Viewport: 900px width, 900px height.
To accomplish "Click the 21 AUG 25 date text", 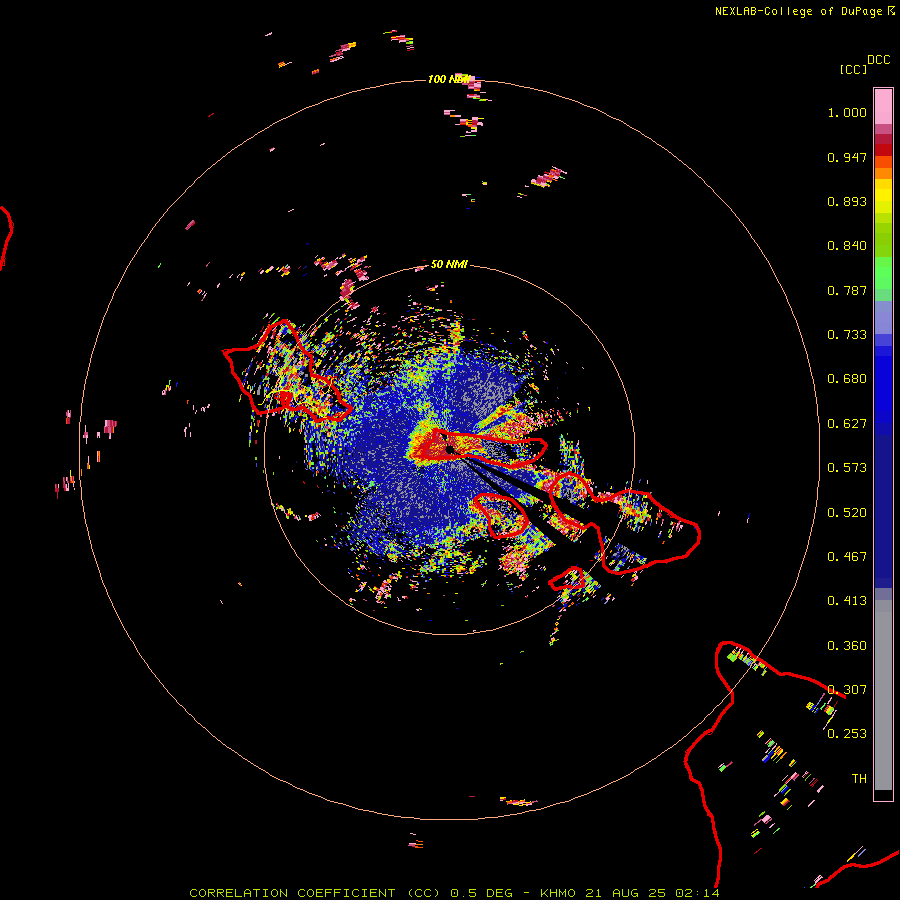I will (625, 893).
